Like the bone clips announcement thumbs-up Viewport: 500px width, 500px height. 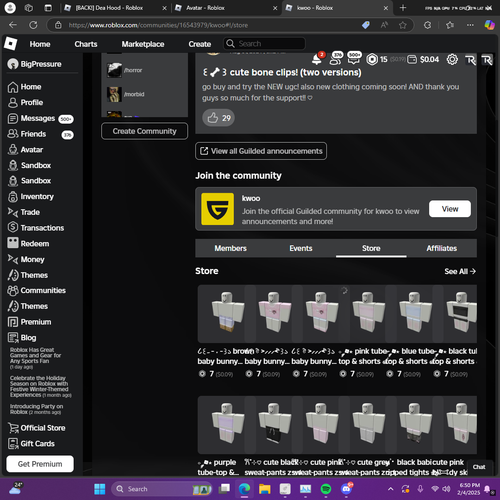point(219,118)
